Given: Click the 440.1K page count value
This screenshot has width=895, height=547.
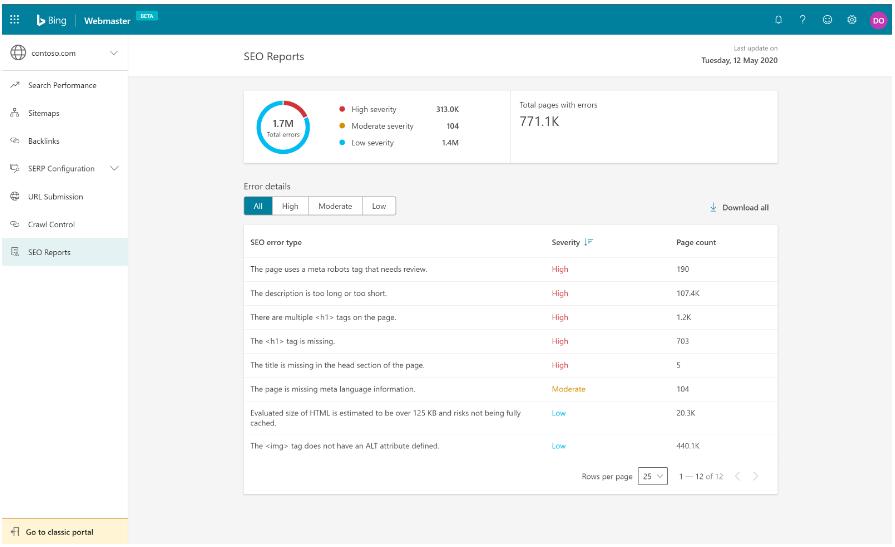Looking at the screenshot, I should click(688, 445).
